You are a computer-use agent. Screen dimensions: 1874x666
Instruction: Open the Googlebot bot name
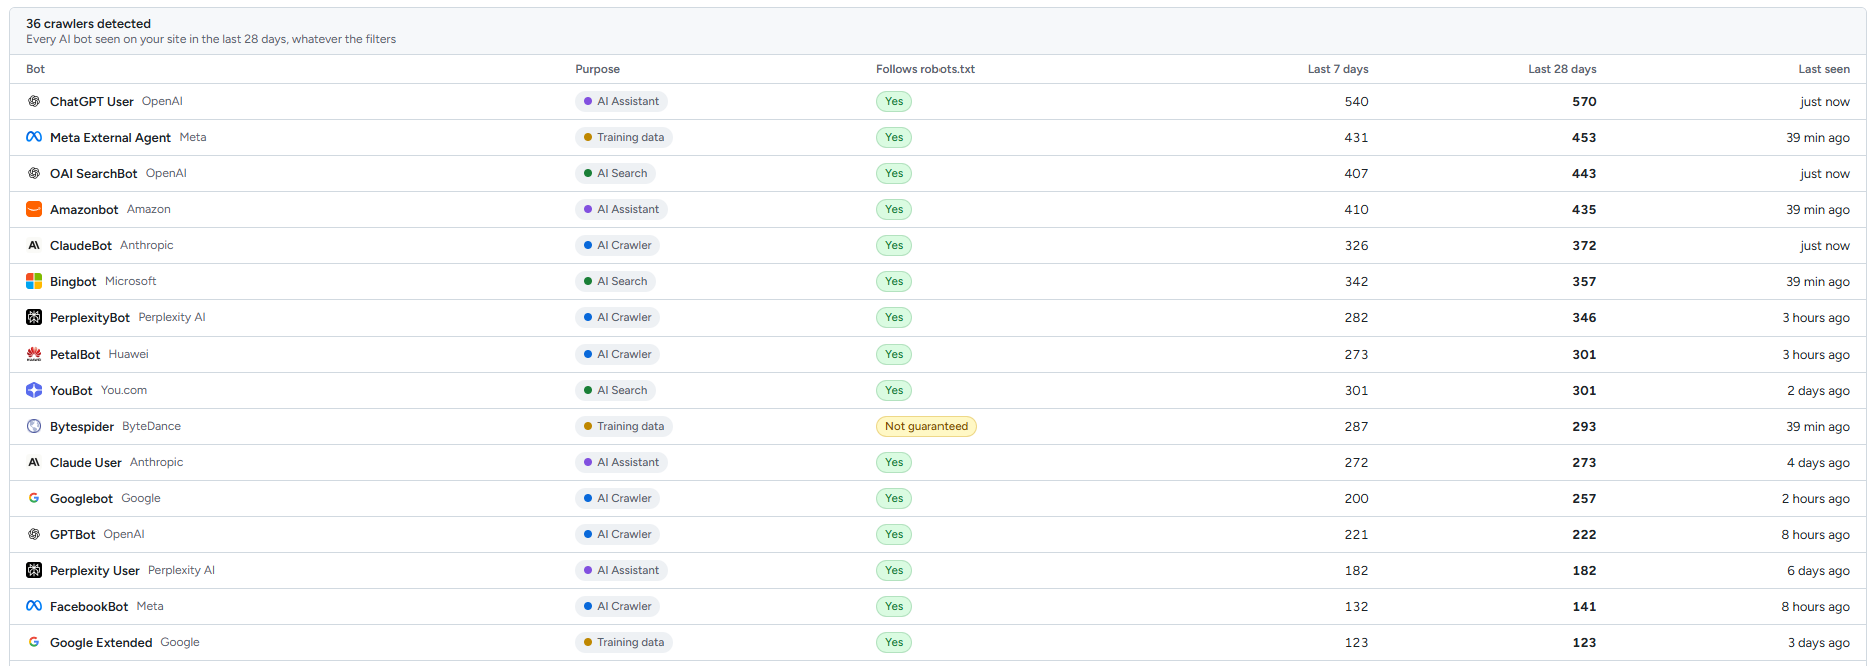(81, 499)
